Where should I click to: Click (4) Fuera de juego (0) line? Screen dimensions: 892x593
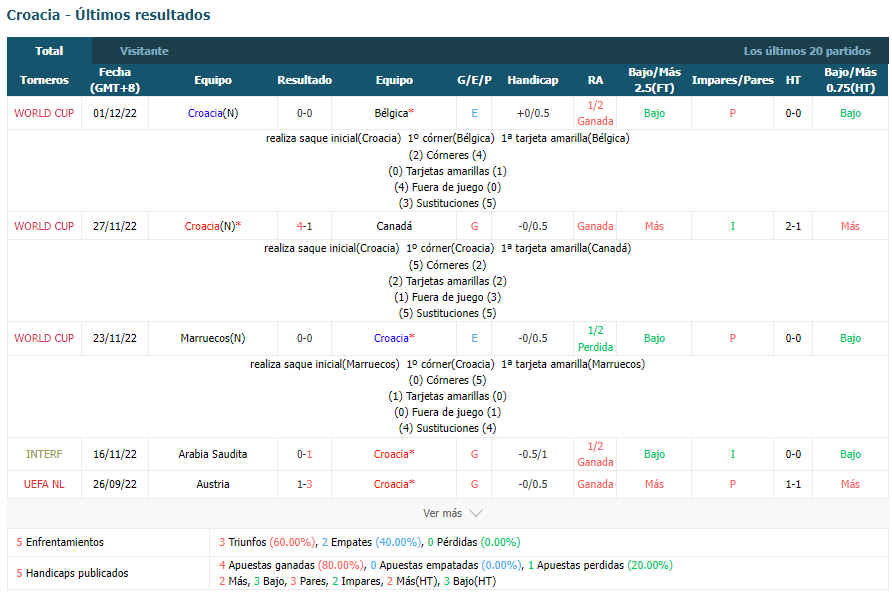pyautogui.click(x=447, y=187)
